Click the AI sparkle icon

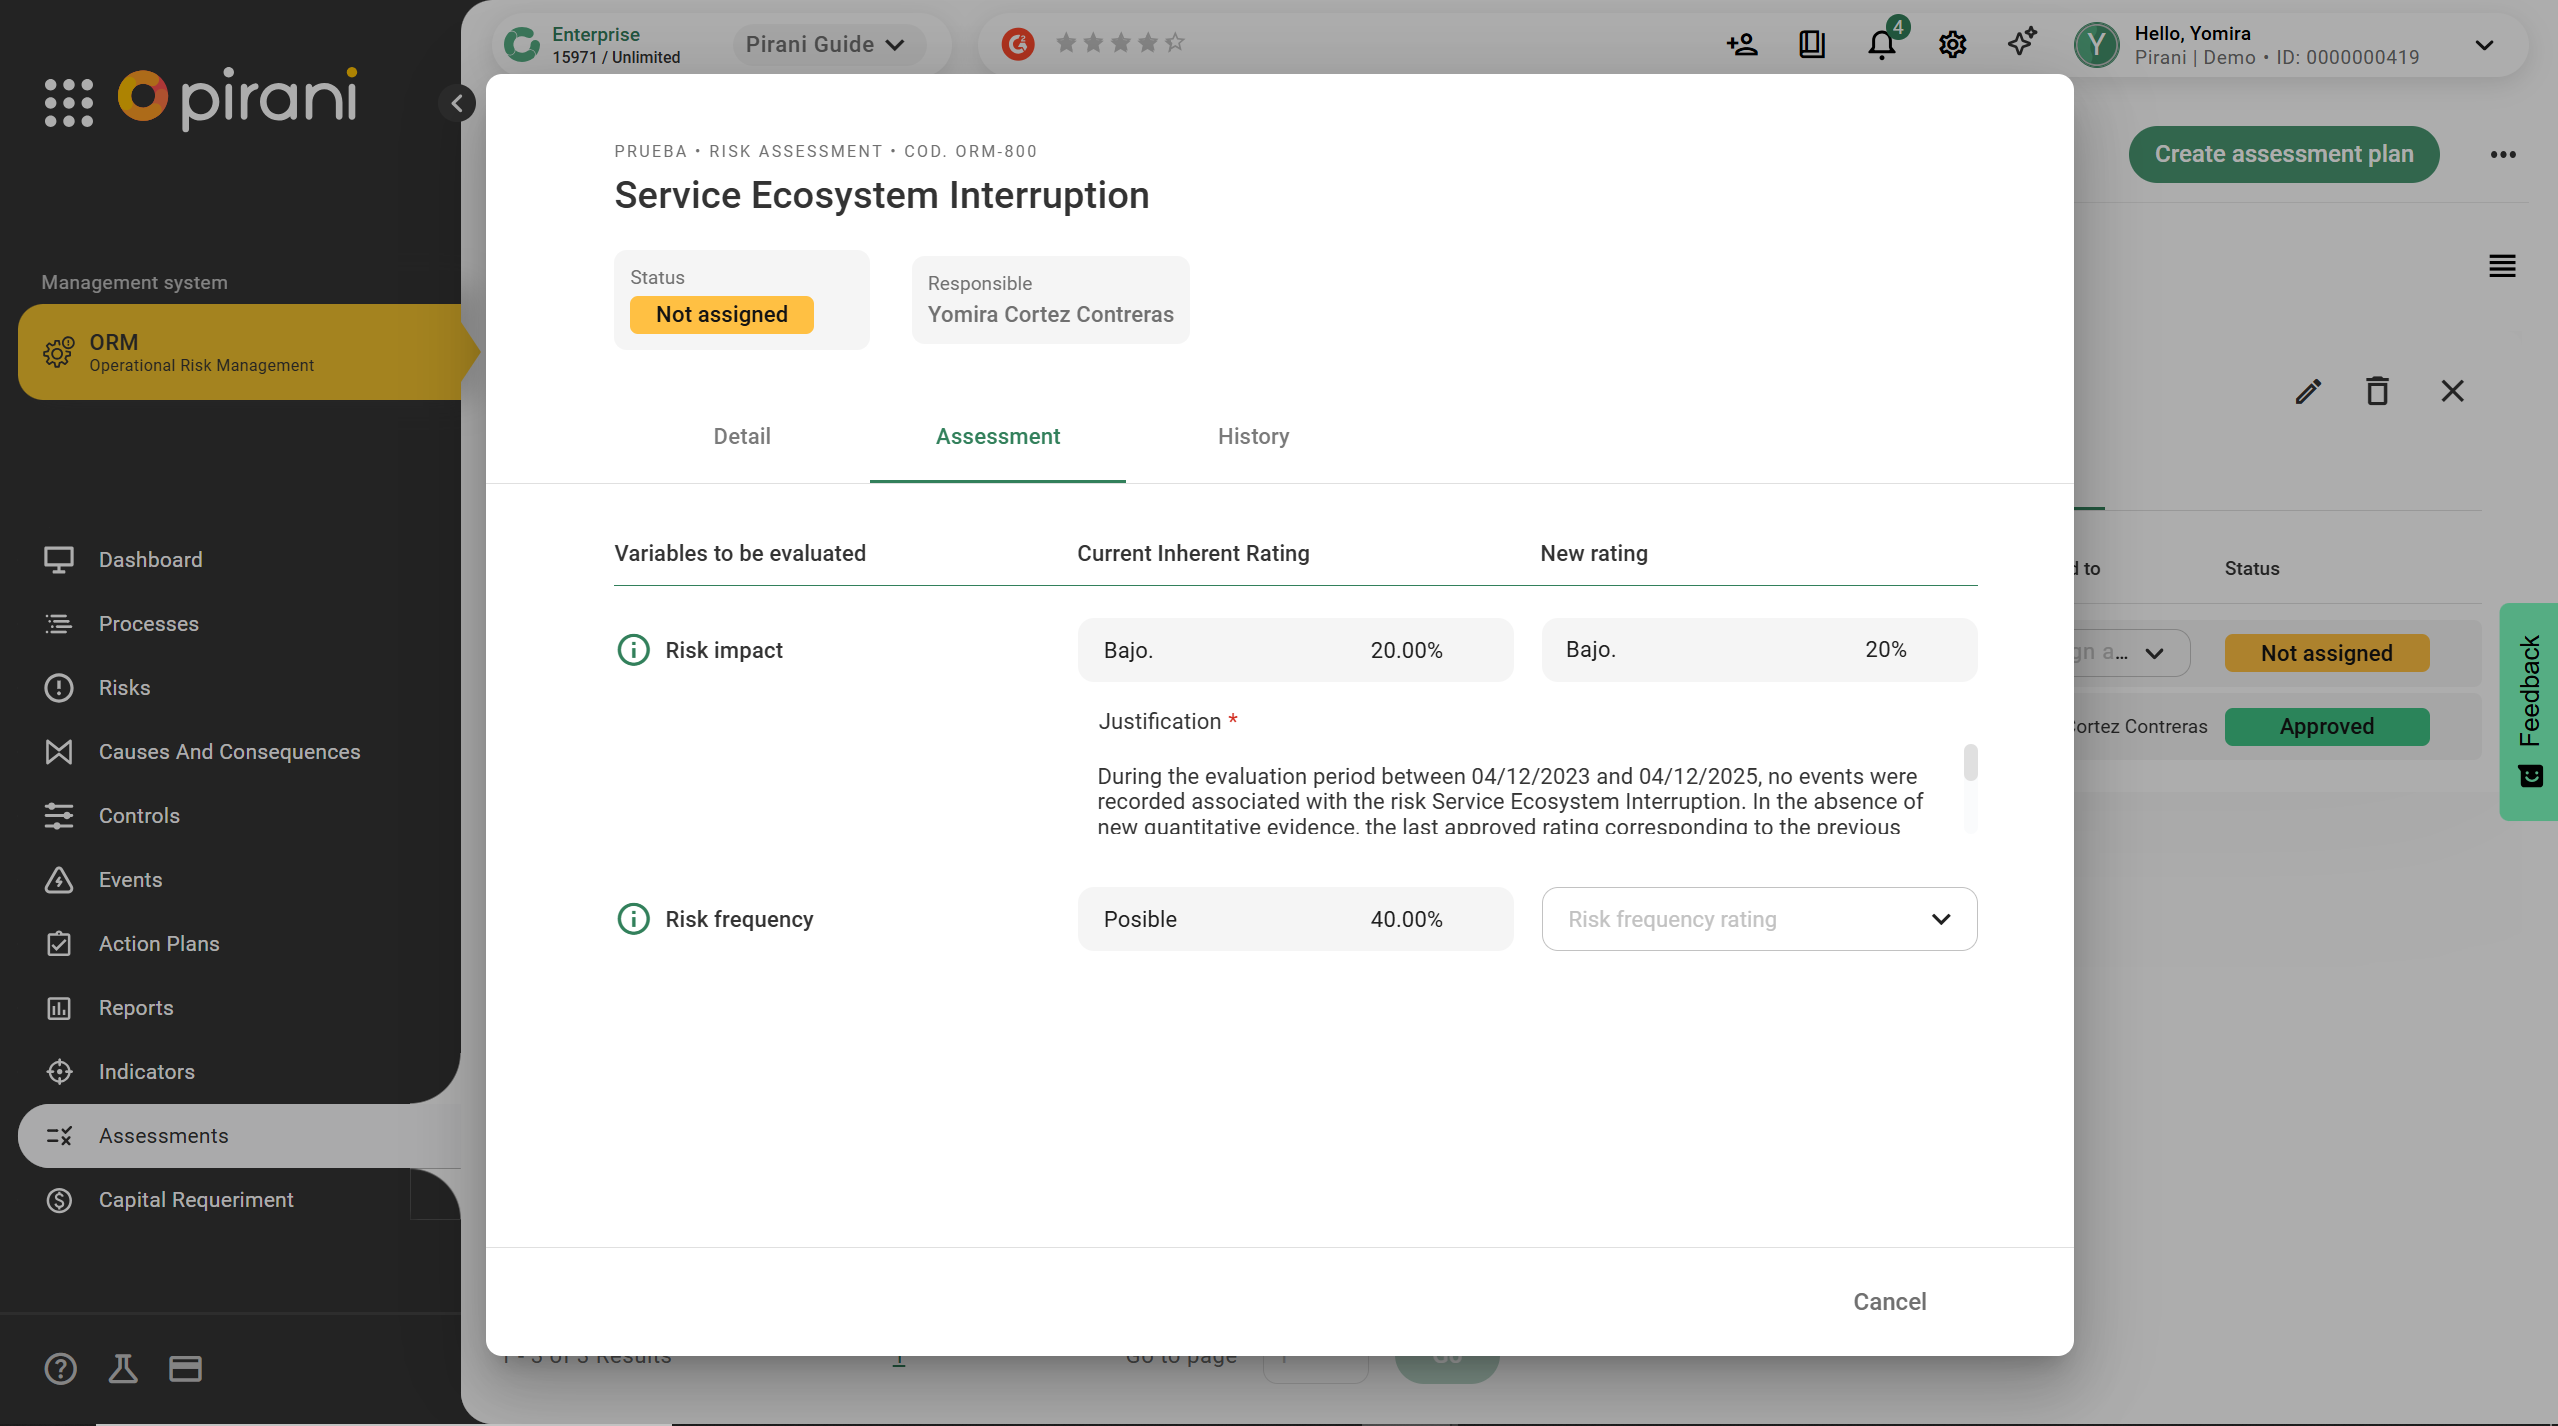tap(2021, 43)
